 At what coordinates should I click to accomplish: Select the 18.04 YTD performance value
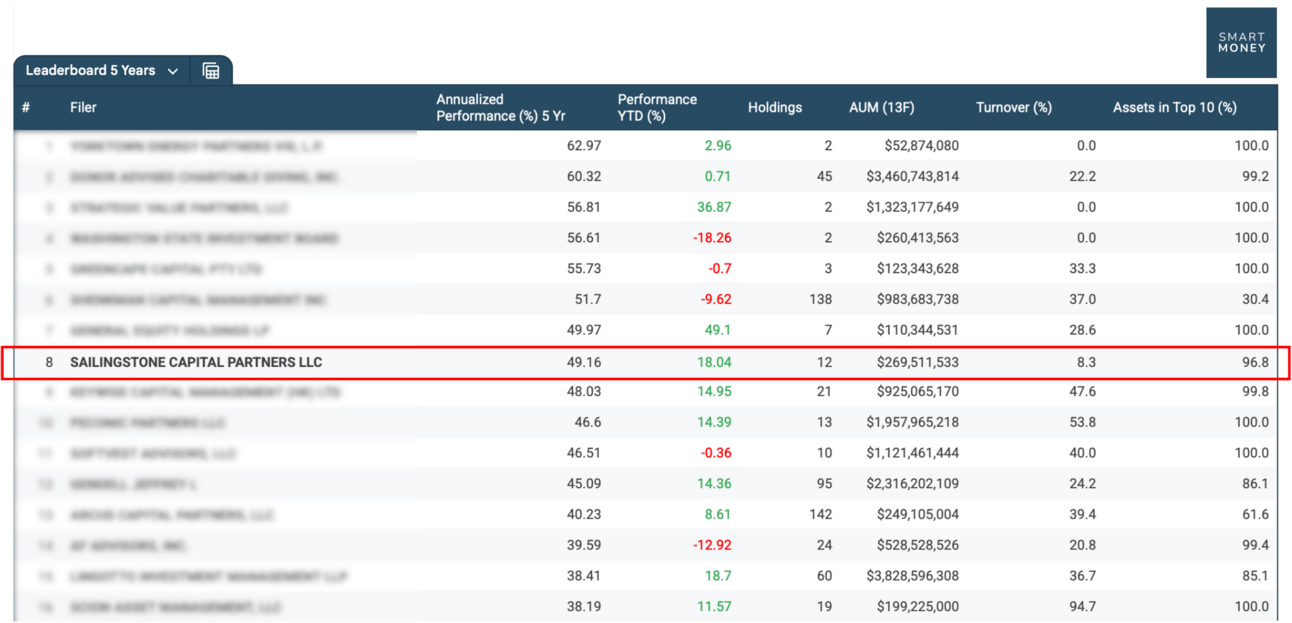pos(714,362)
